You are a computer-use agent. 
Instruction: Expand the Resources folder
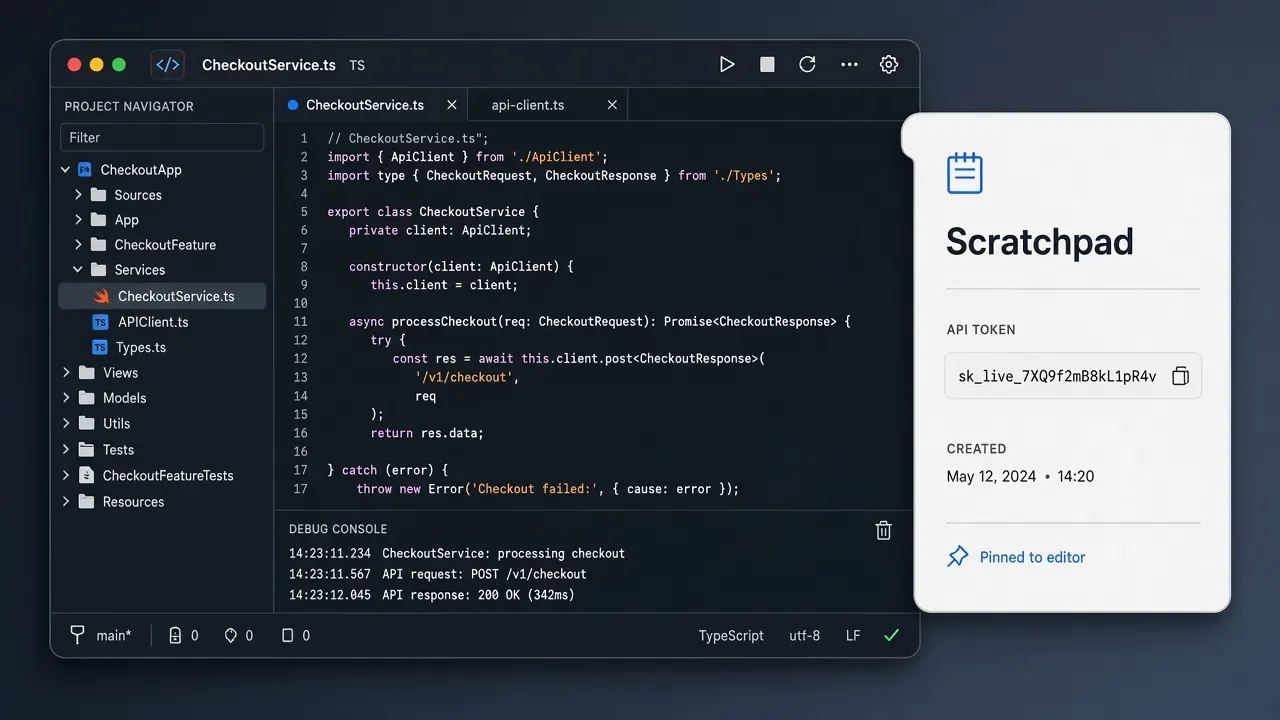coord(67,502)
